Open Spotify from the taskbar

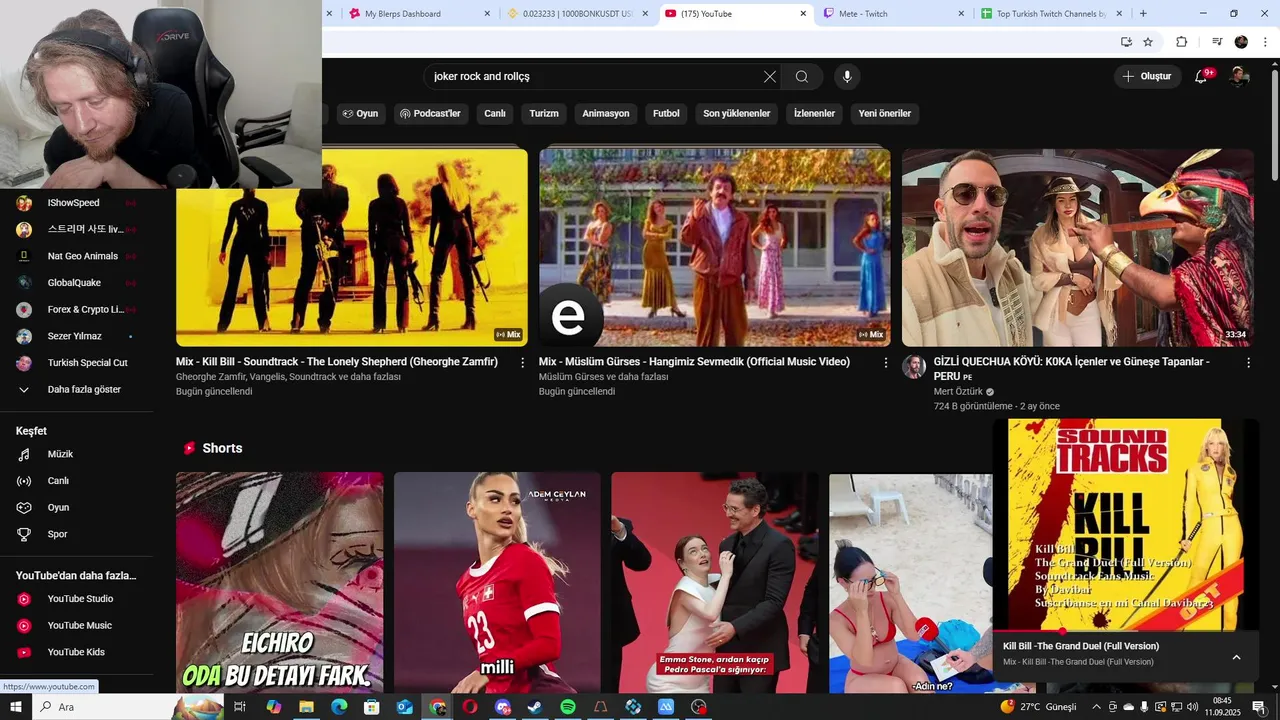568,707
